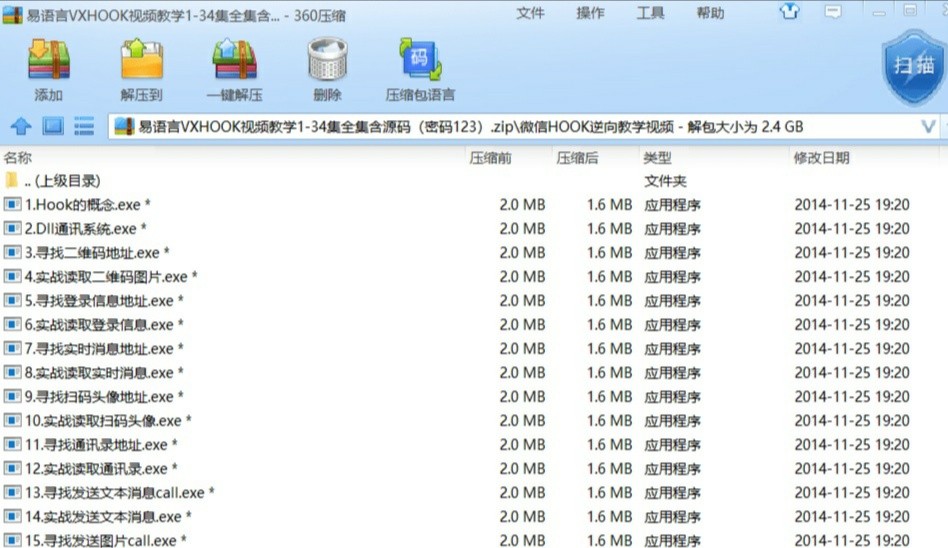Sort by 修改日期 column header
The image size is (948, 548).
coord(822,158)
